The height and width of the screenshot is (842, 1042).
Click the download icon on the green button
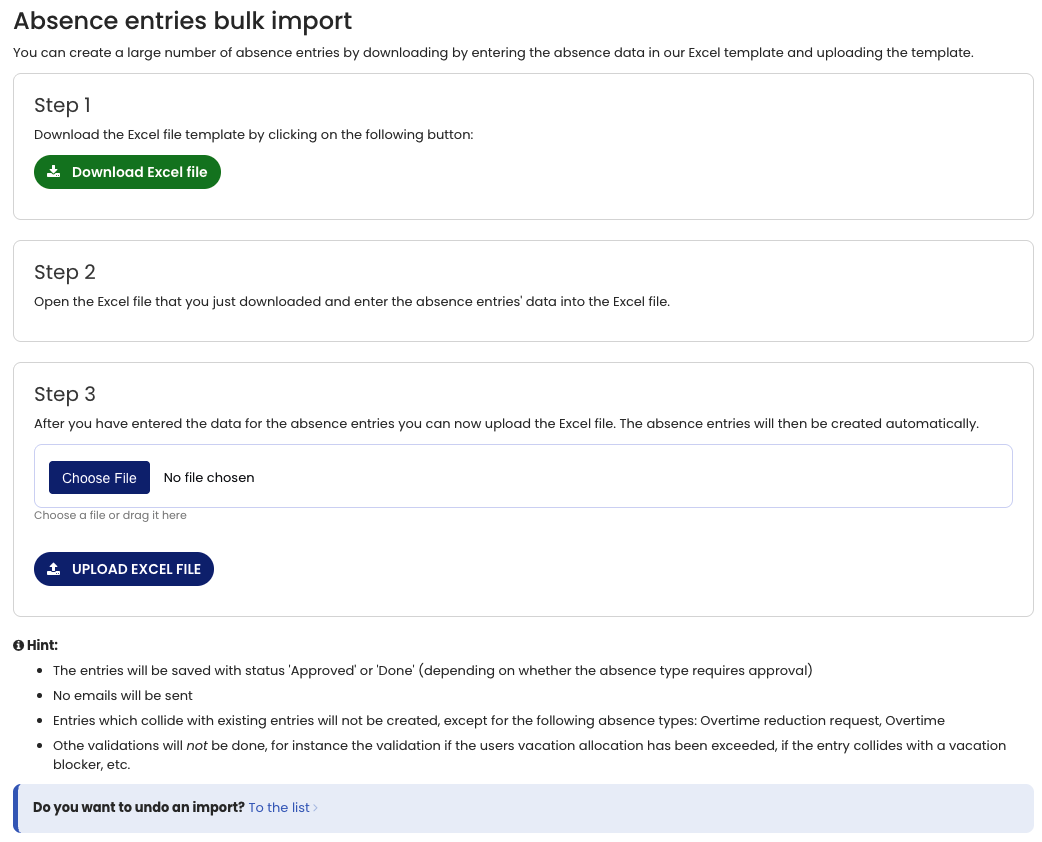coord(54,172)
